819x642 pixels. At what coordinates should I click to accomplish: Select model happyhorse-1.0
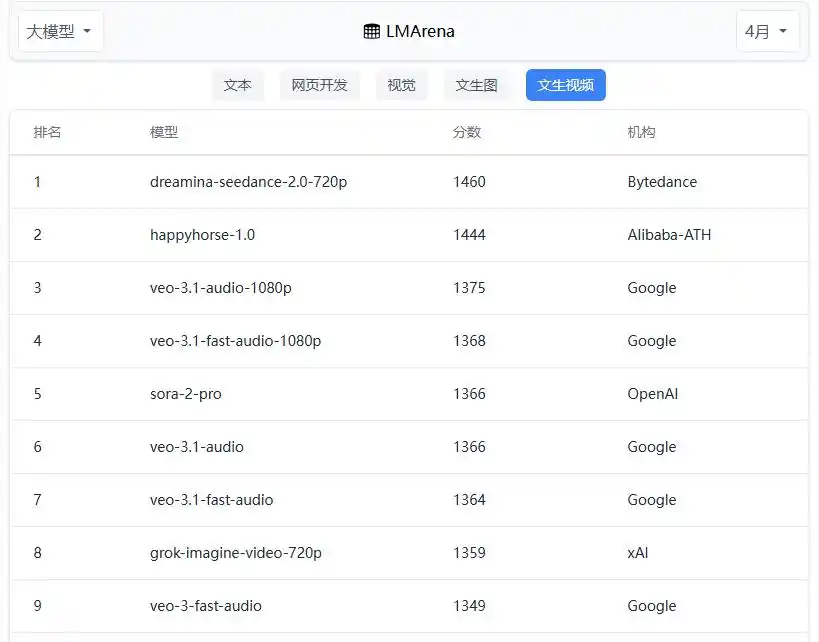point(203,235)
